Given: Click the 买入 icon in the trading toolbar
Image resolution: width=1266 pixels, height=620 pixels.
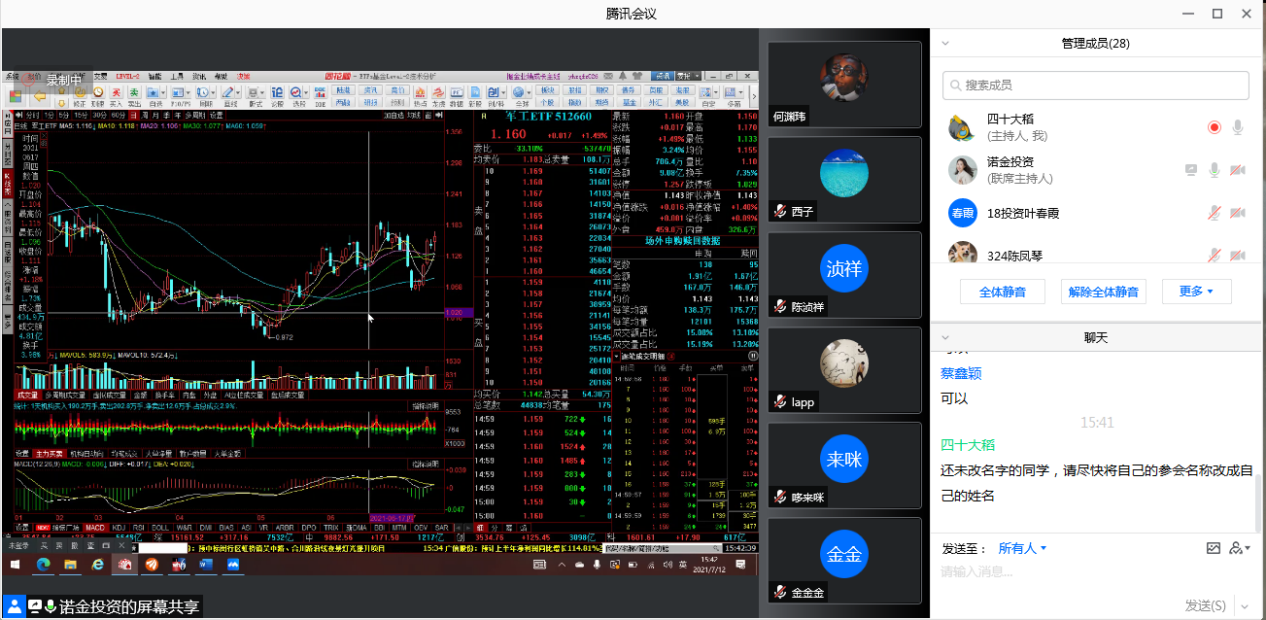Looking at the screenshot, I should (x=115, y=95).
